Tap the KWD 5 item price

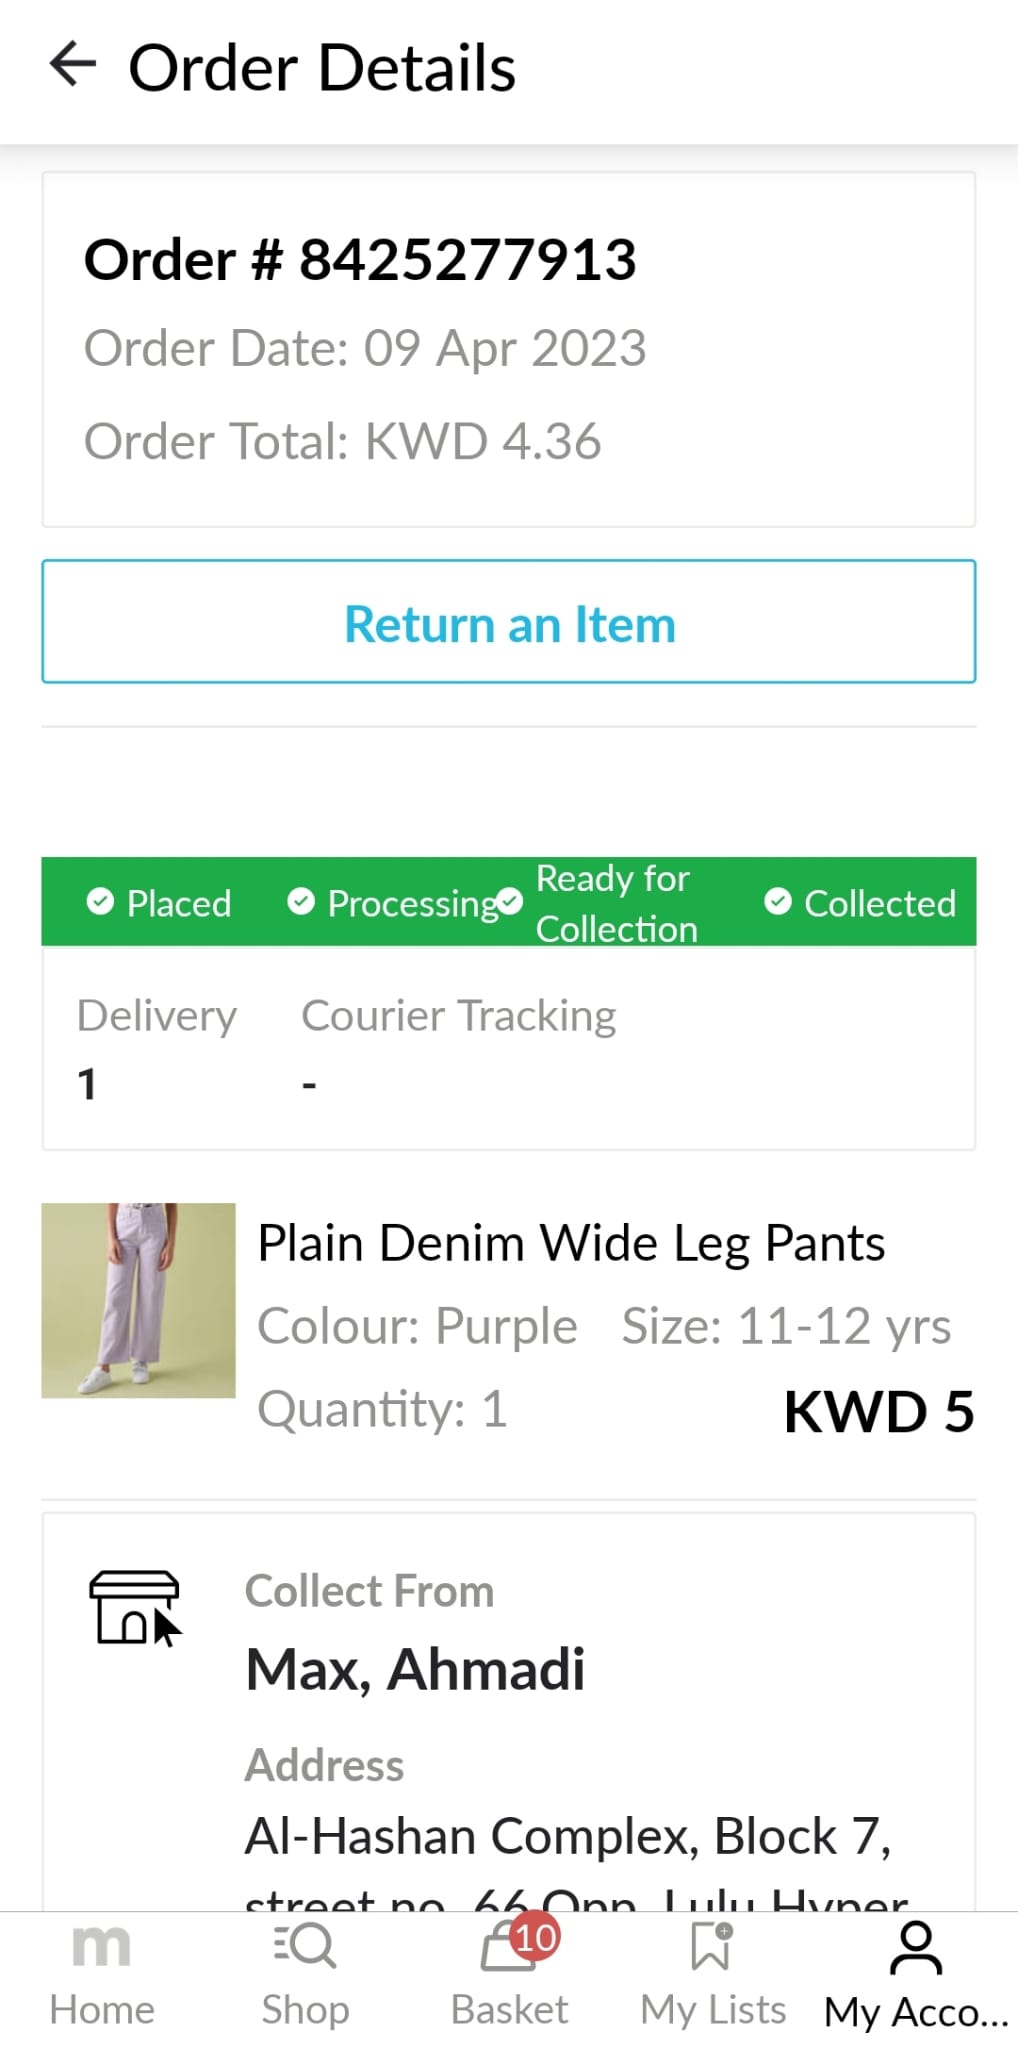click(879, 1411)
